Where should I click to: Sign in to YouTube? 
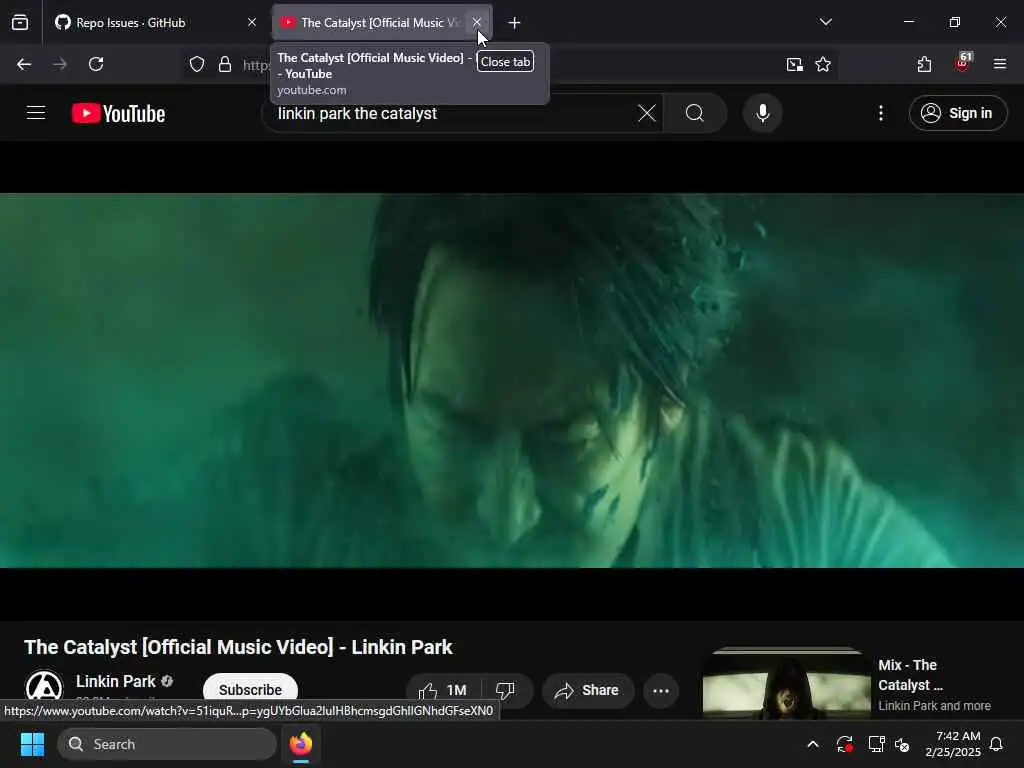[x=957, y=113]
